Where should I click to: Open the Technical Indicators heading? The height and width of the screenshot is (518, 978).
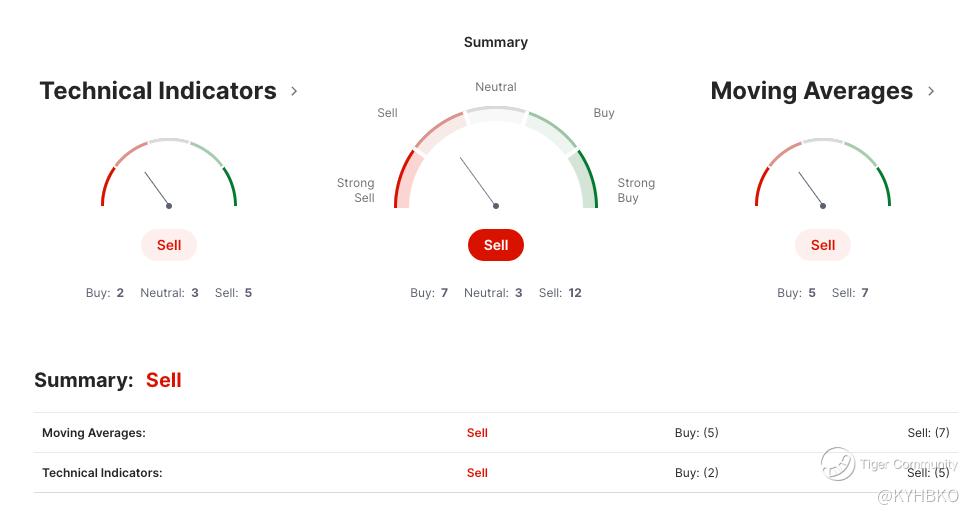tap(158, 91)
